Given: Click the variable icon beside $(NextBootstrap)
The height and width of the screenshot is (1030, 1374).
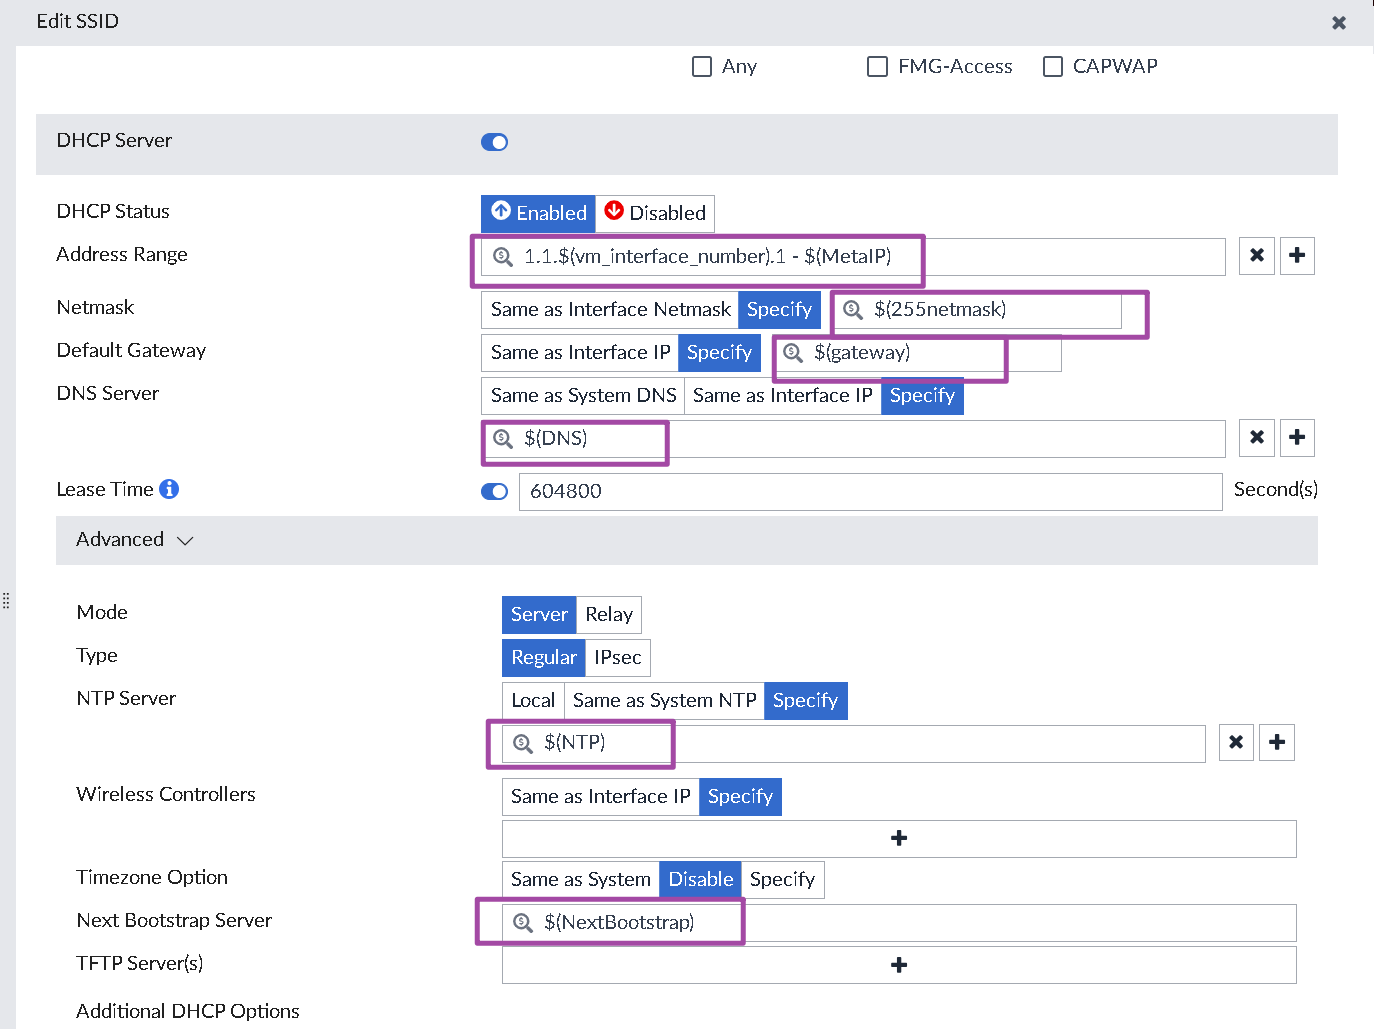Looking at the screenshot, I should tap(522, 922).
